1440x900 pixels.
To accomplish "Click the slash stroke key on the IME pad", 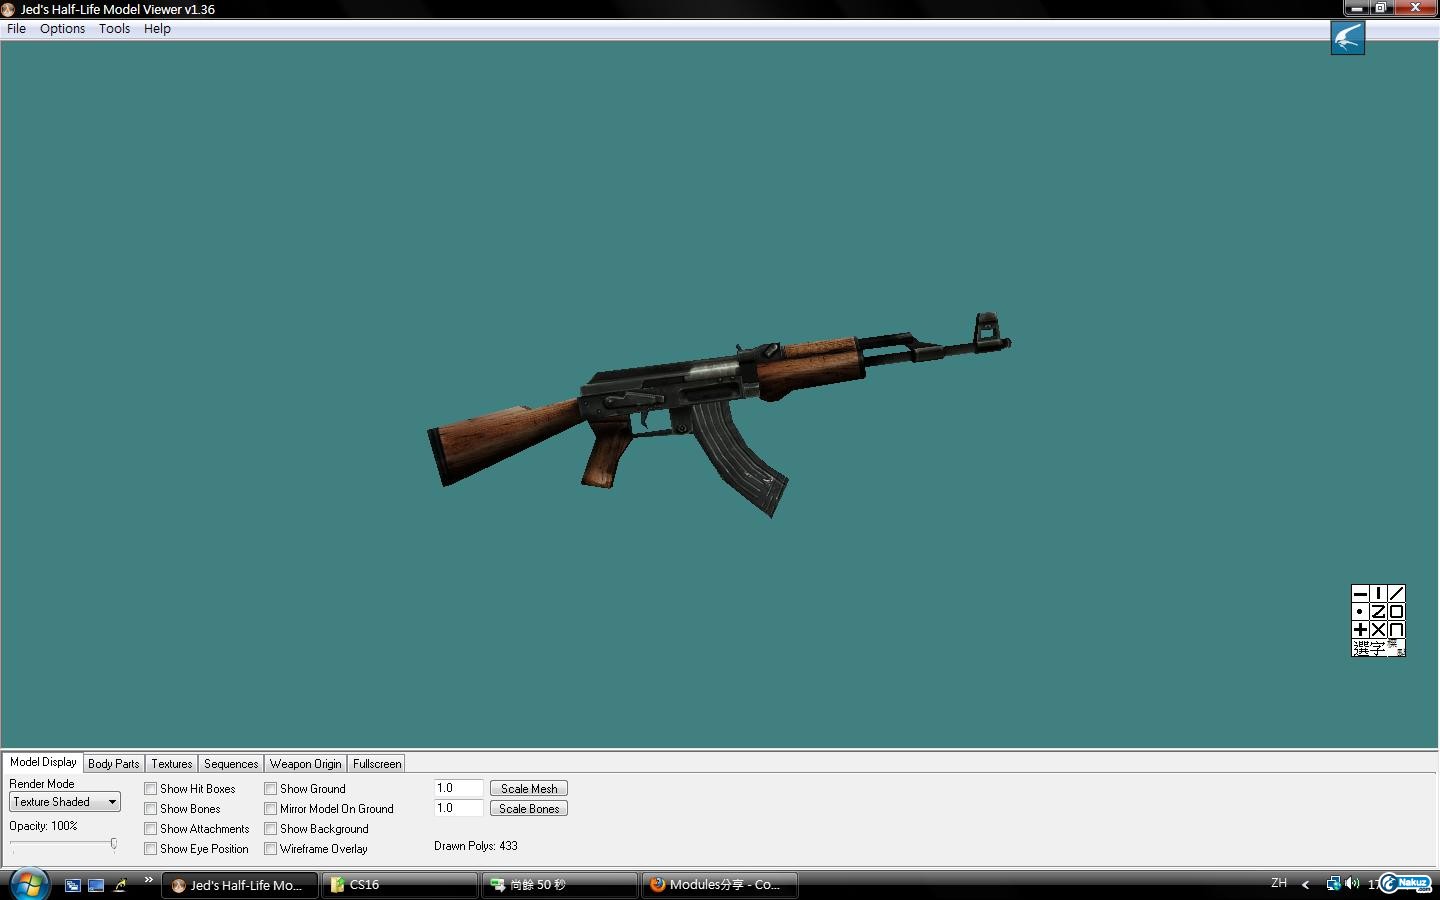I will pyautogui.click(x=1396, y=593).
